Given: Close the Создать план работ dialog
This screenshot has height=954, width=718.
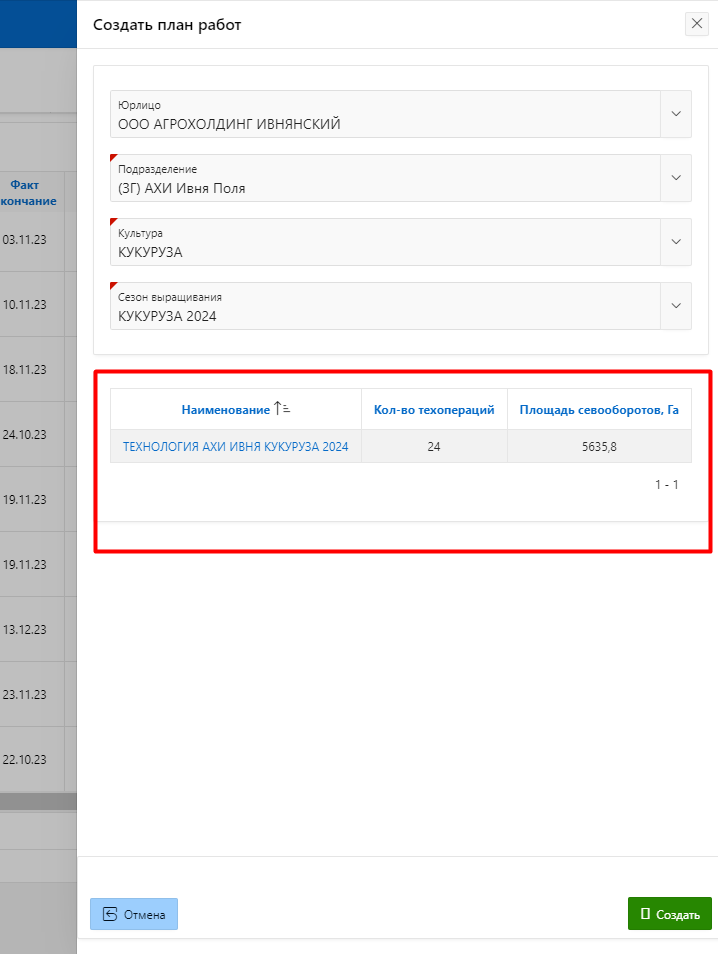Looking at the screenshot, I should (x=696, y=24).
